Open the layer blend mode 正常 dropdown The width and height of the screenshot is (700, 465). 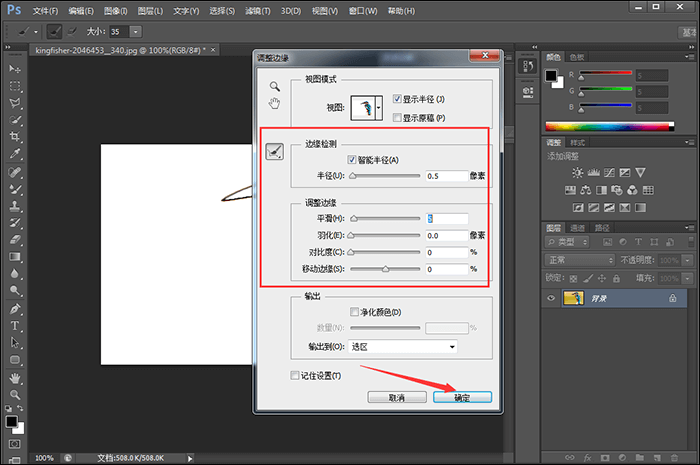pos(579,260)
